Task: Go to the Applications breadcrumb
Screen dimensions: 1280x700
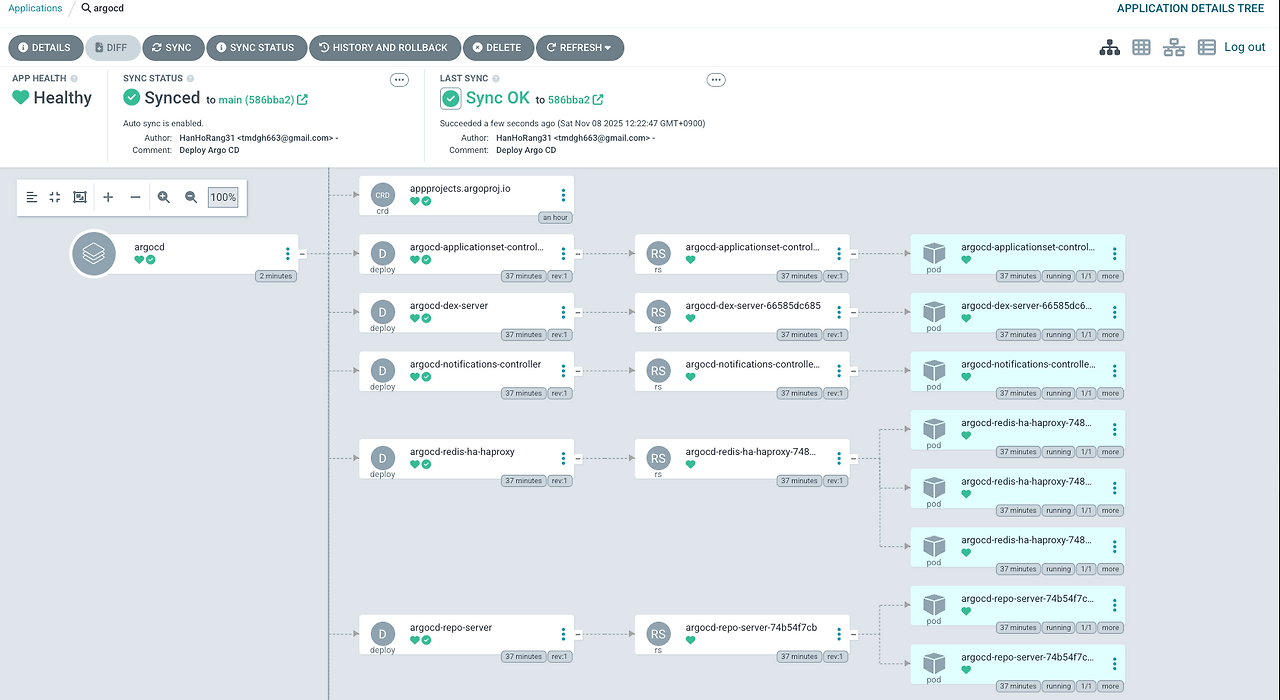Action: click(35, 8)
